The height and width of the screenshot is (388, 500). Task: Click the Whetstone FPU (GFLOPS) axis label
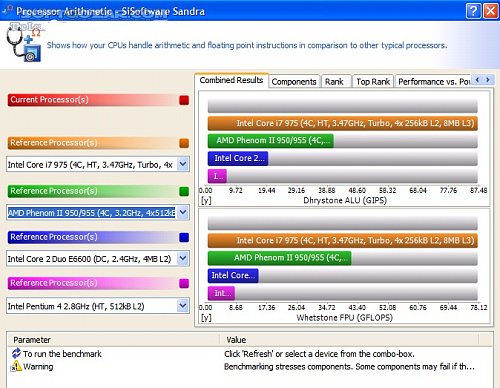[345, 318]
